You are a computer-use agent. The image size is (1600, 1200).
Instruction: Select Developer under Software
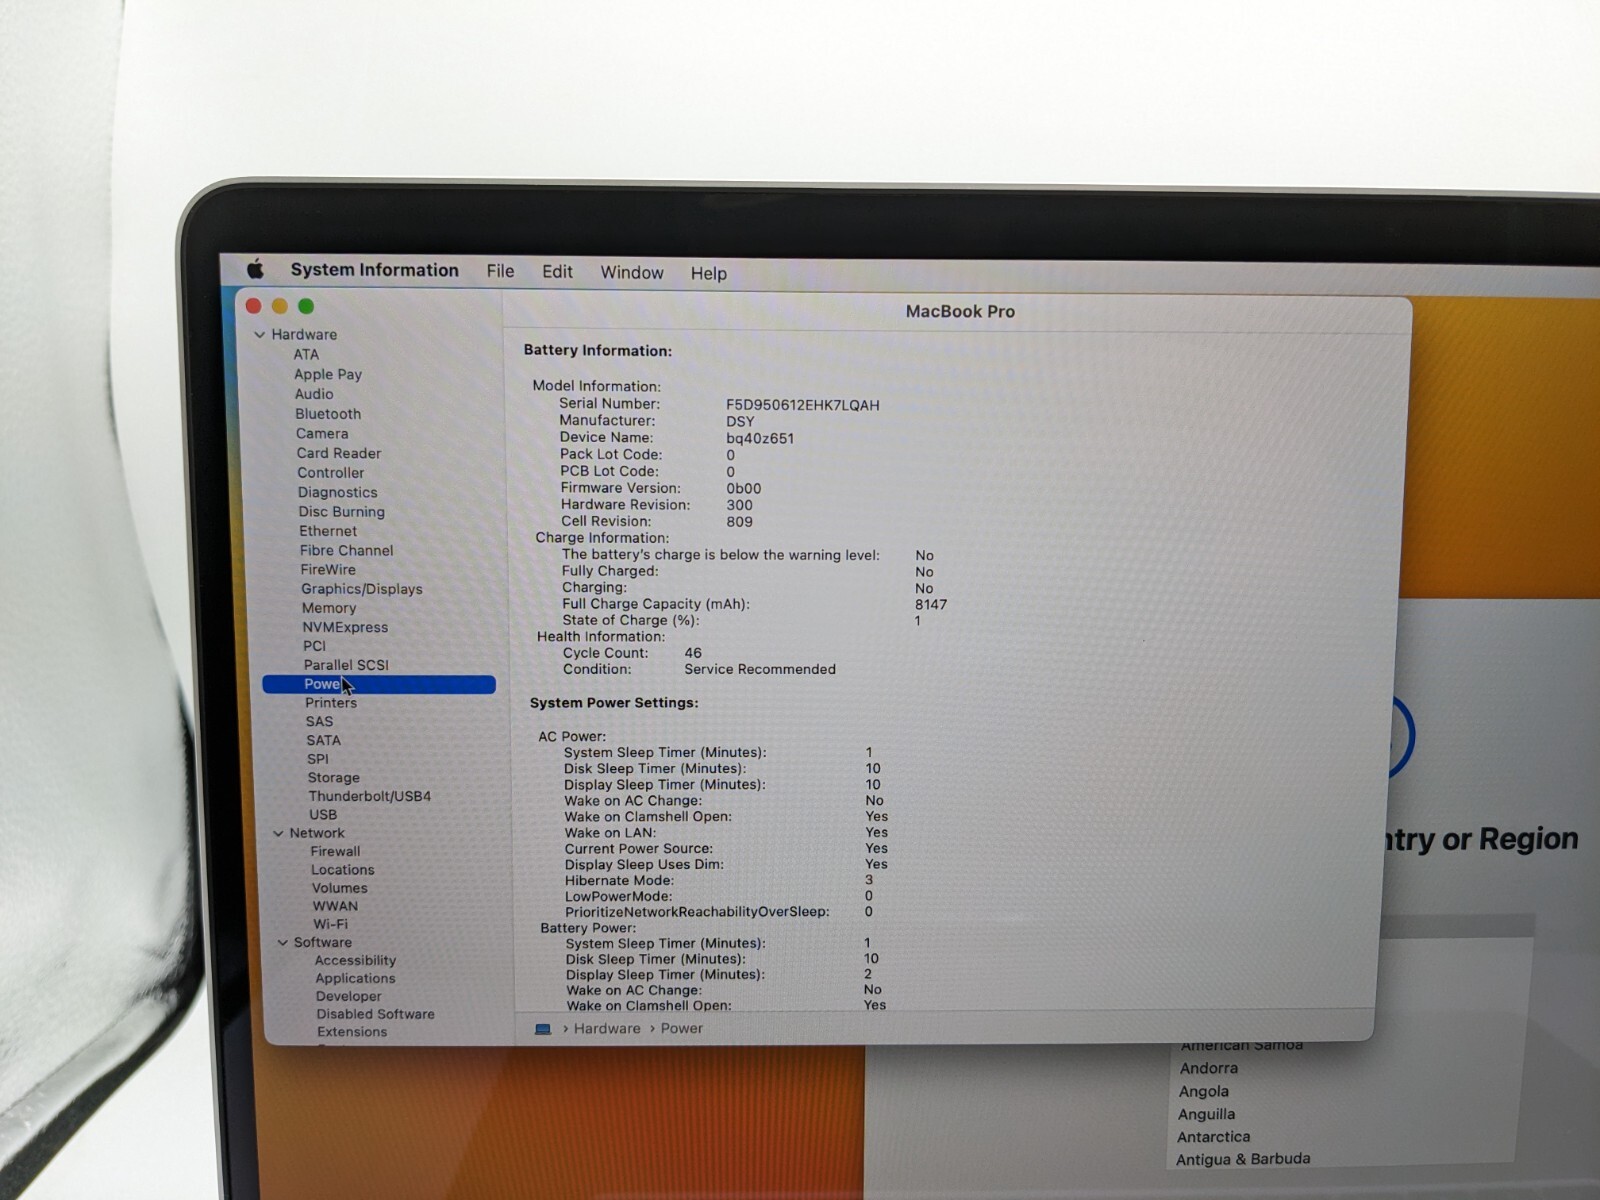pyautogui.click(x=349, y=996)
